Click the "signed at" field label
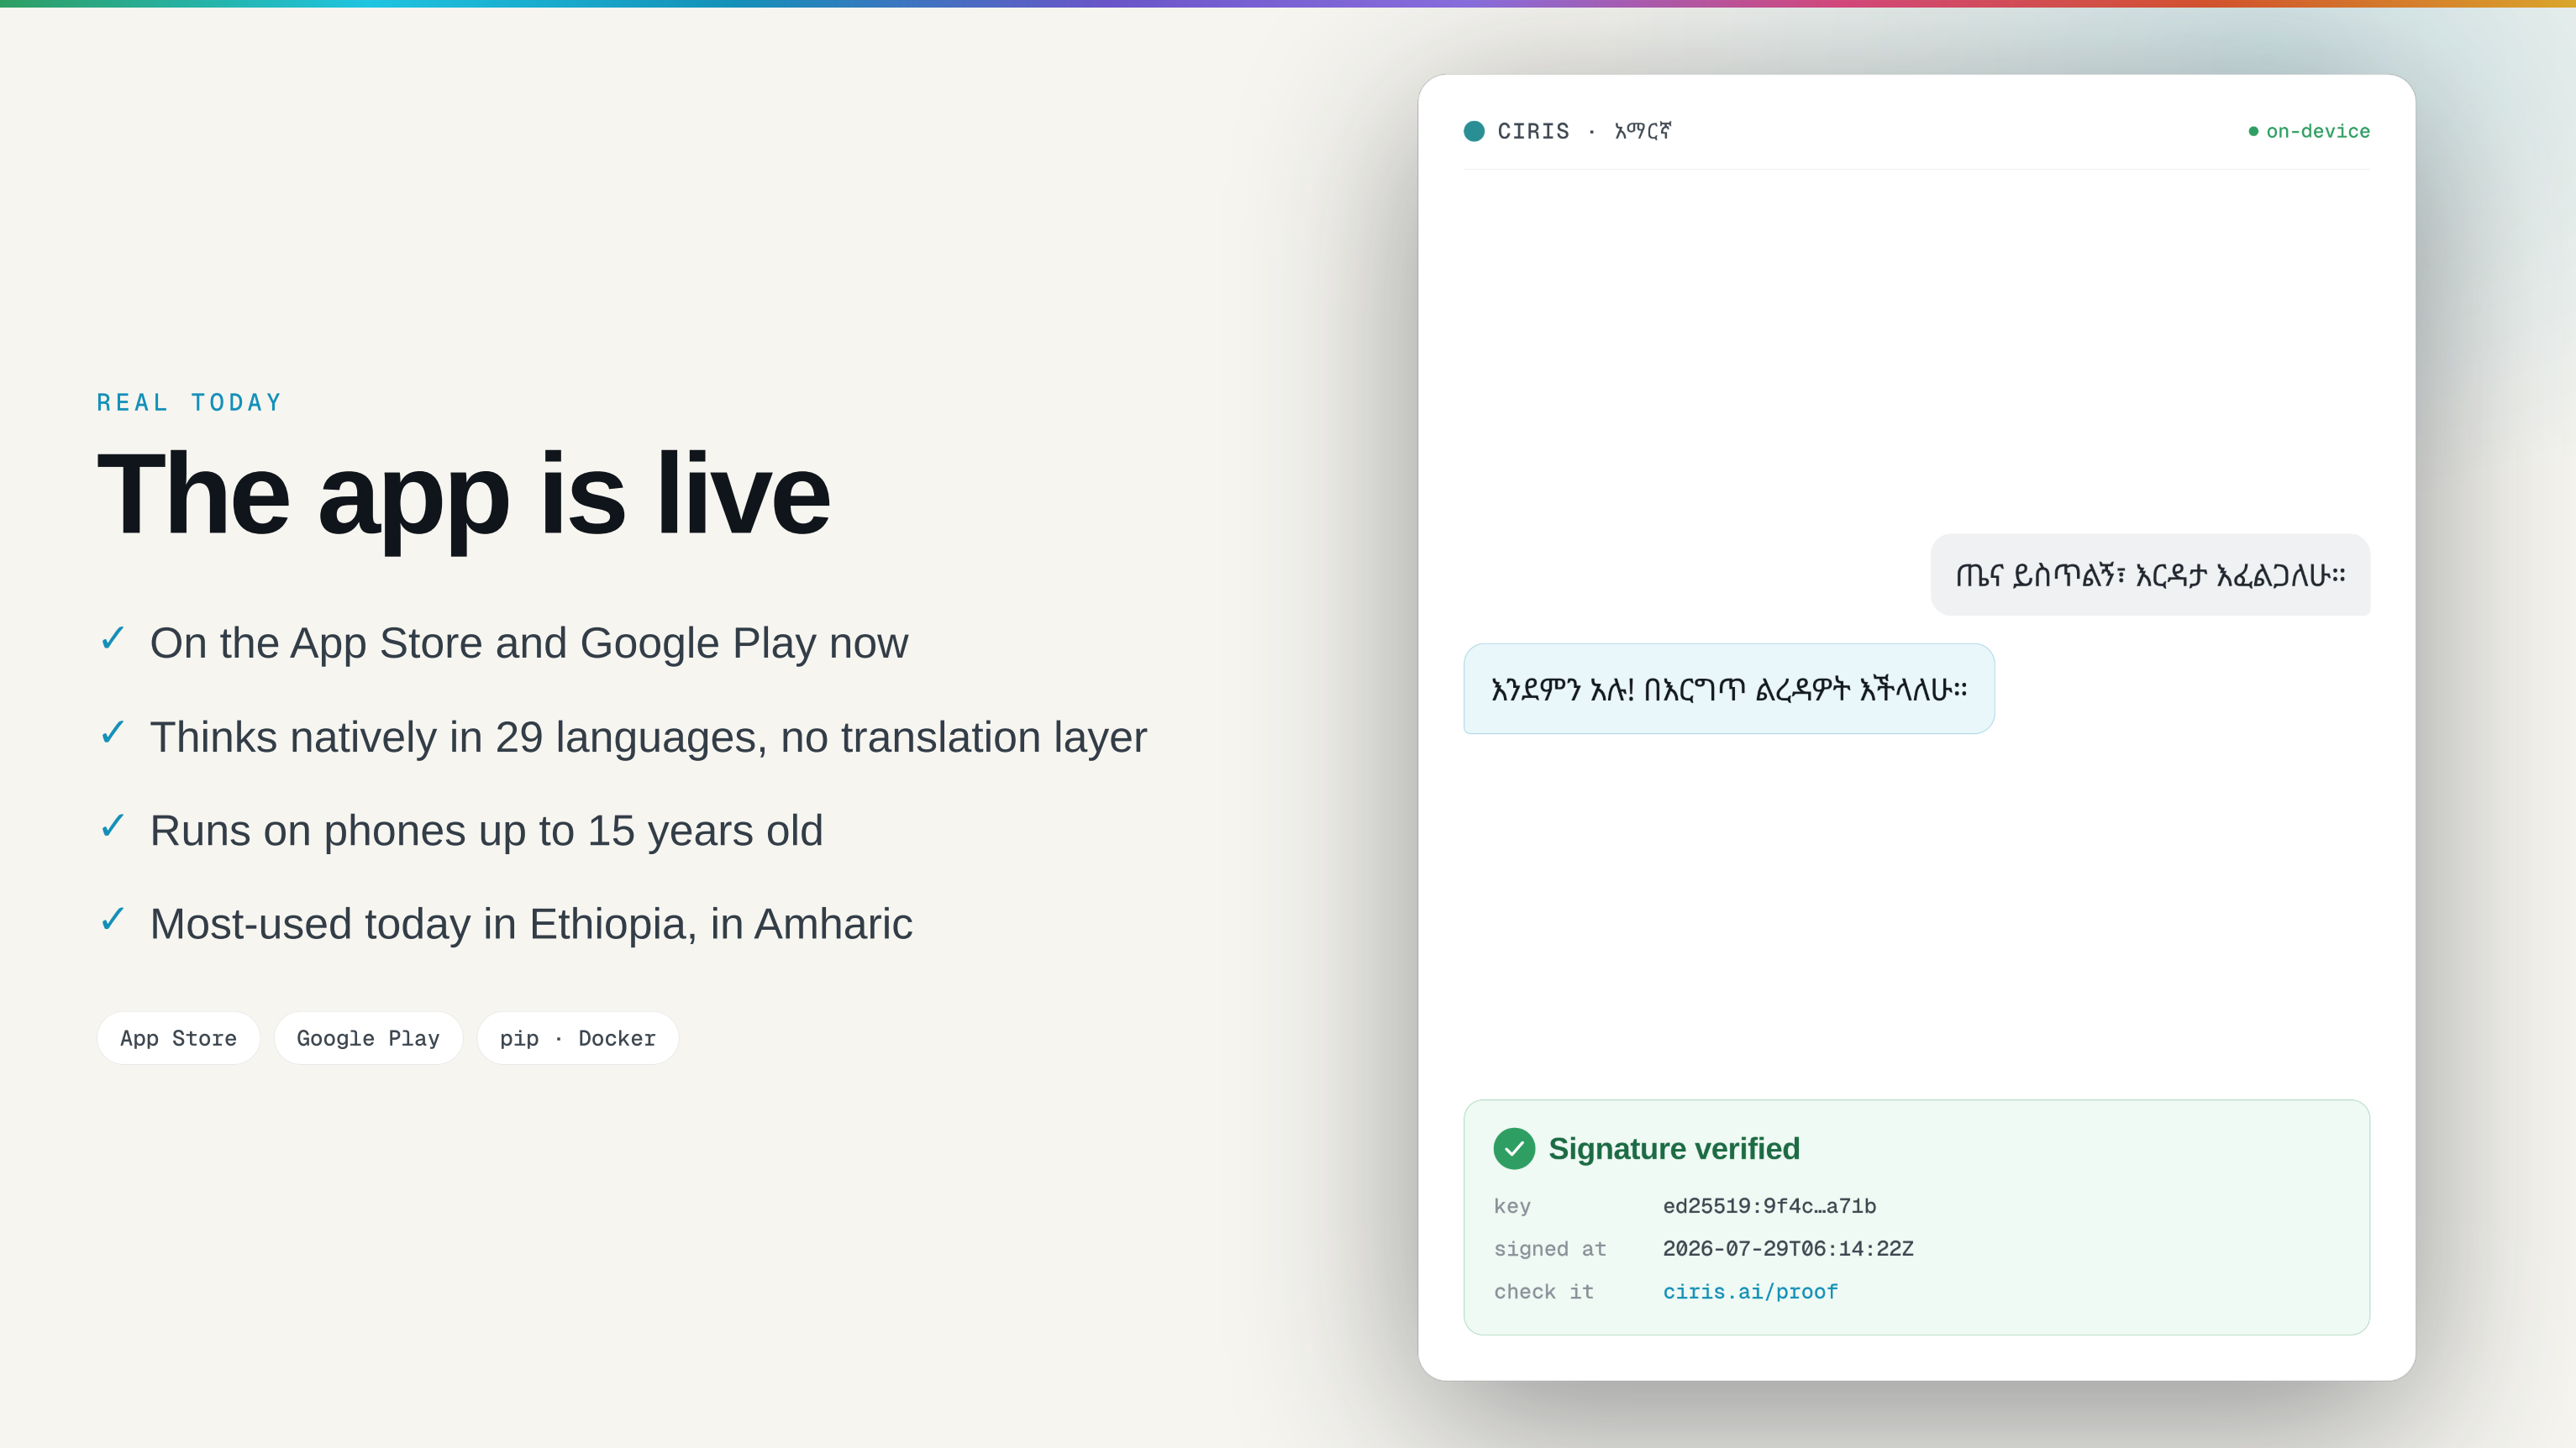Image resolution: width=2576 pixels, height=1448 pixels. pyautogui.click(x=1549, y=1248)
